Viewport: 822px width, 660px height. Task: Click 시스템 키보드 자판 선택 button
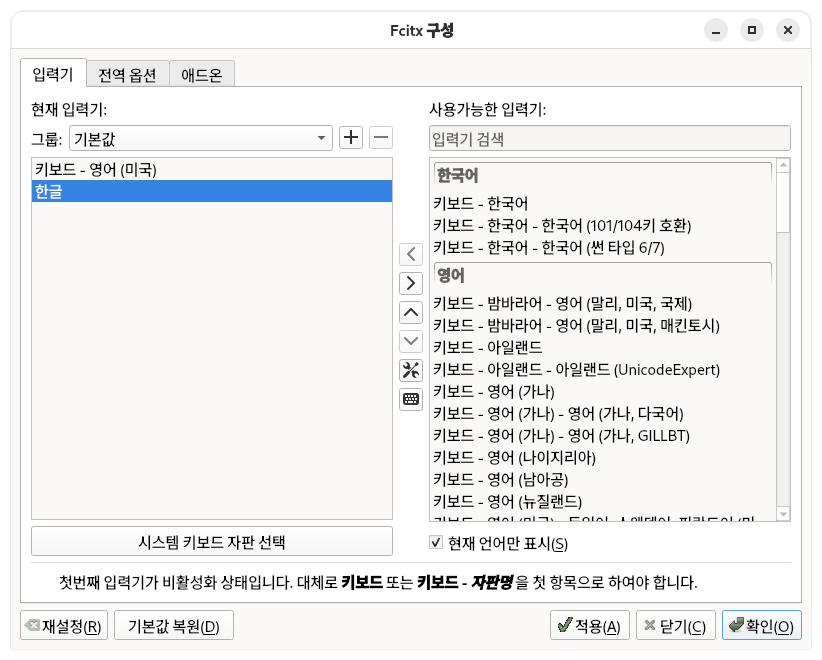pyautogui.click(x=212, y=542)
